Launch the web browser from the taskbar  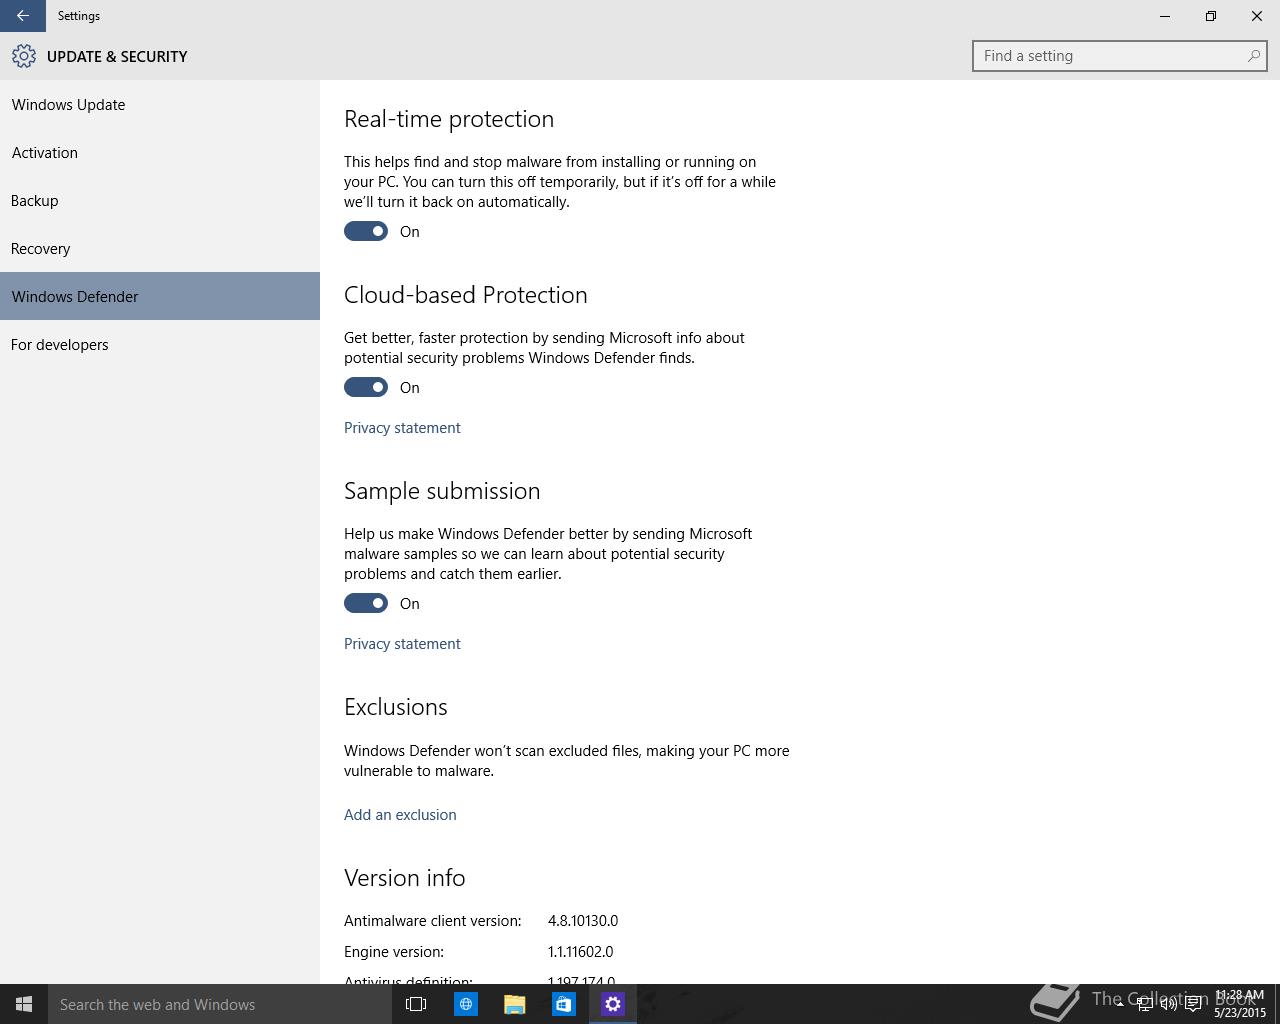(x=466, y=1004)
